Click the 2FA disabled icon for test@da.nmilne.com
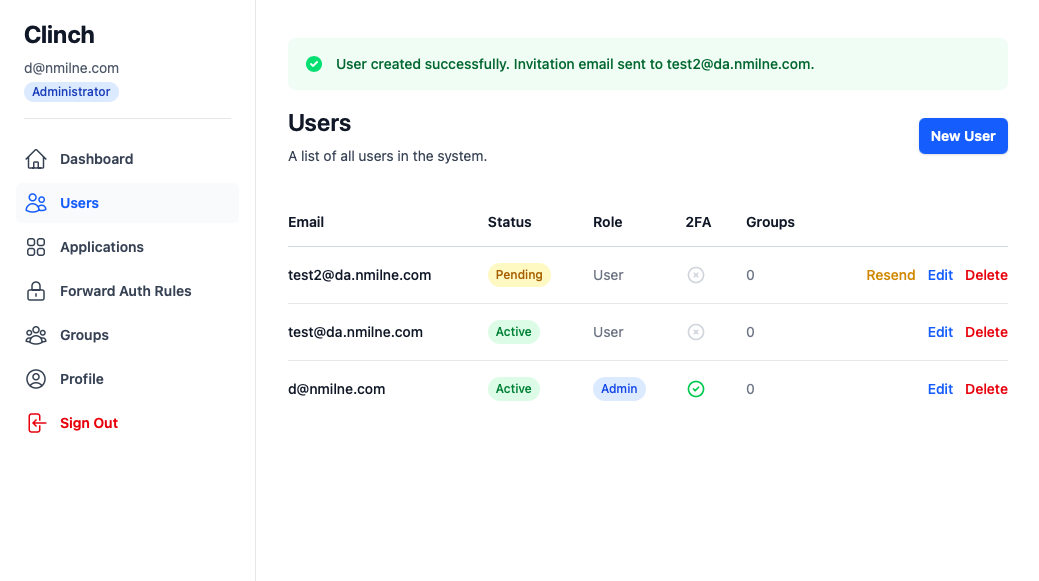Screen dimensions: 1039x581 tap(696, 332)
